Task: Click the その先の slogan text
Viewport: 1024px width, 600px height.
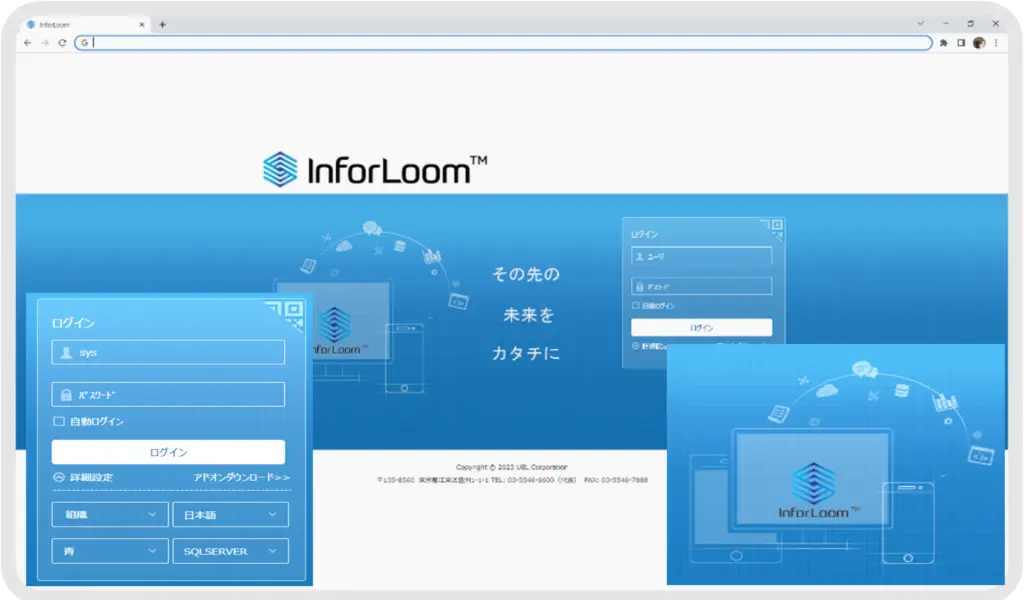Action: point(526,274)
